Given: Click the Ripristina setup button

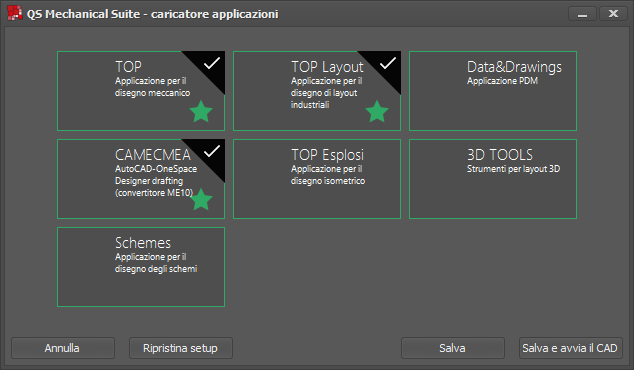Looking at the screenshot, I should pos(181,348).
